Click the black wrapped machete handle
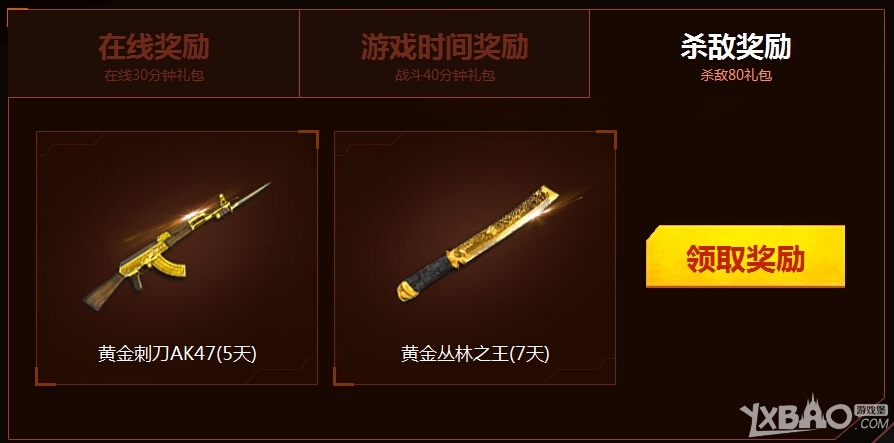Screen dimensions: 894x443 tap(424, 275)
